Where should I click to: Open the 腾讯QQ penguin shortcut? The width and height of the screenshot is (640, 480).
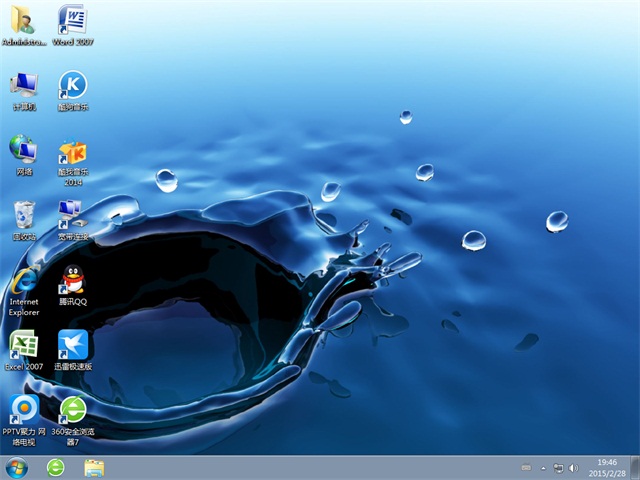pyautogui.click(x=72, y=280)
